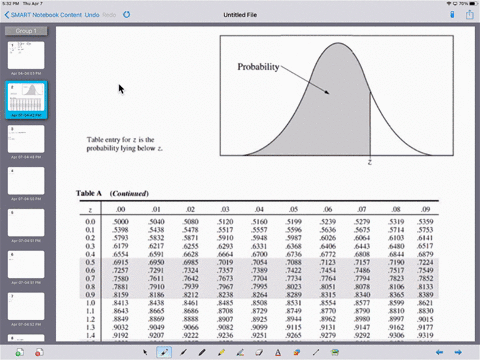Click the '.6915' table cell
The width and height of the screenshot is (480, 360).
click(x=120, y=262)
